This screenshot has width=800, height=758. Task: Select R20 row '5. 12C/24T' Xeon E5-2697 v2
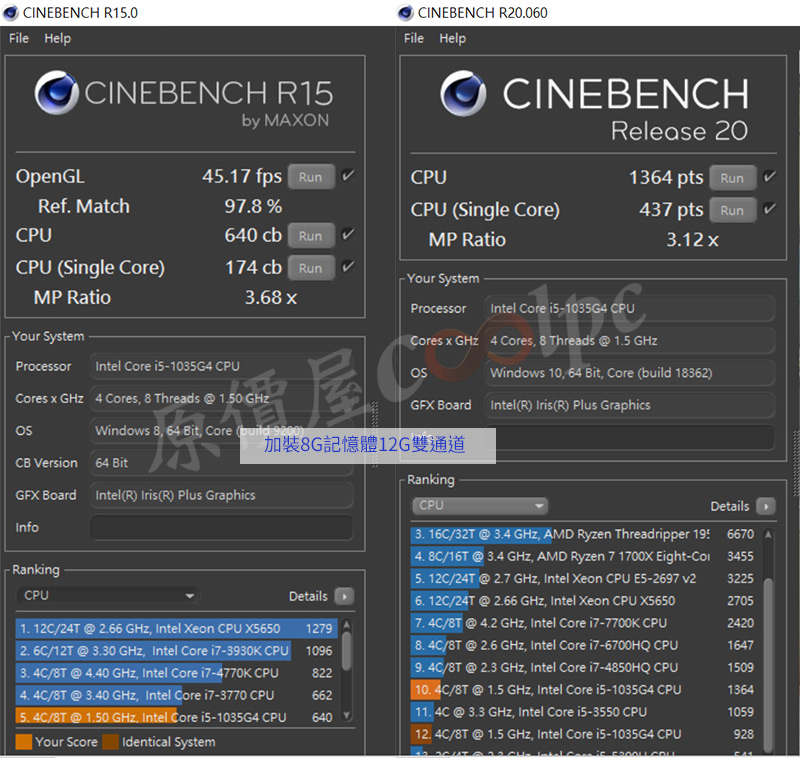point(585,578)
